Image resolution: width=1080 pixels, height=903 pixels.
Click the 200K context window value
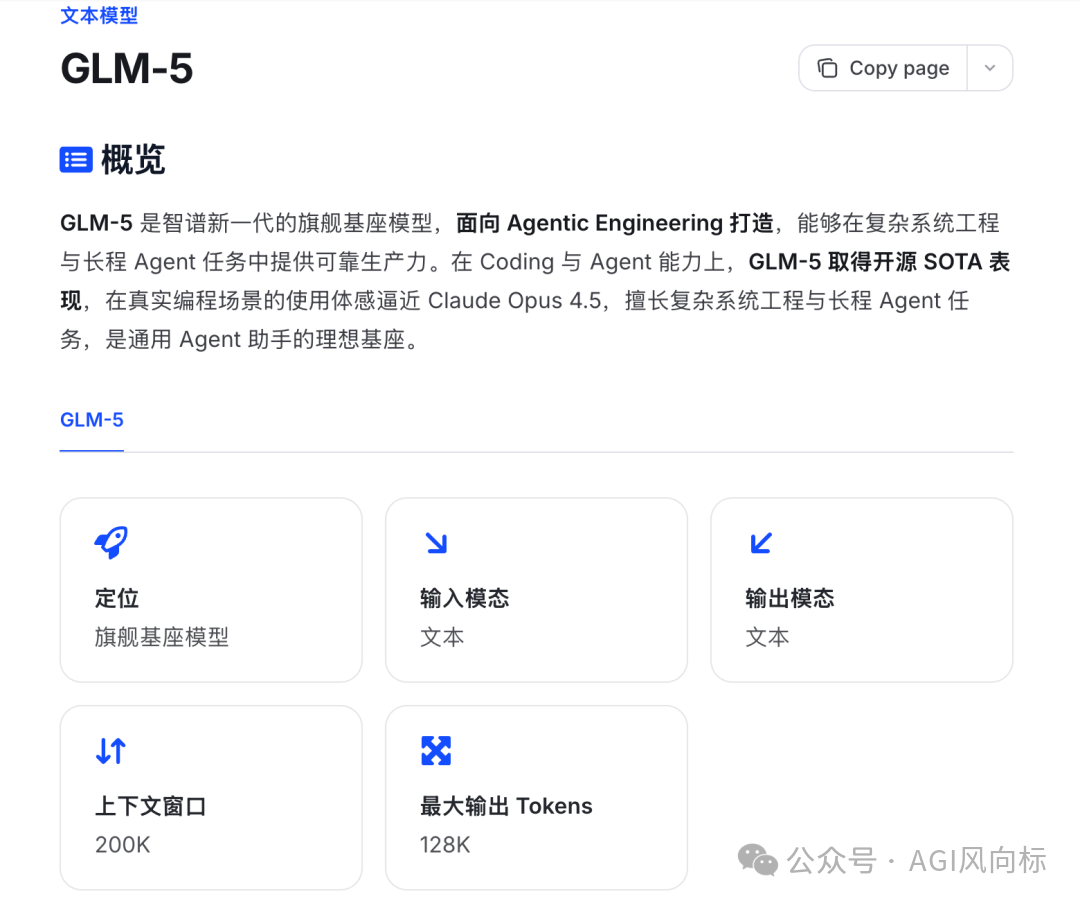[123, 844]
